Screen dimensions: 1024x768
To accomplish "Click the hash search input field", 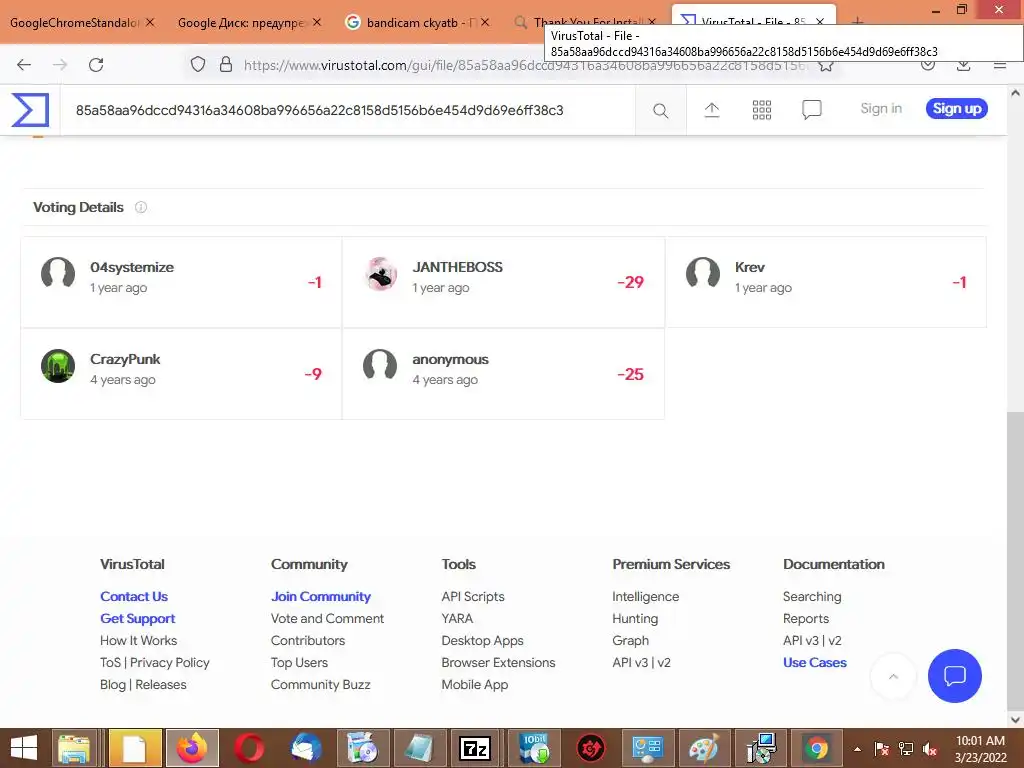I will [347, 110].
